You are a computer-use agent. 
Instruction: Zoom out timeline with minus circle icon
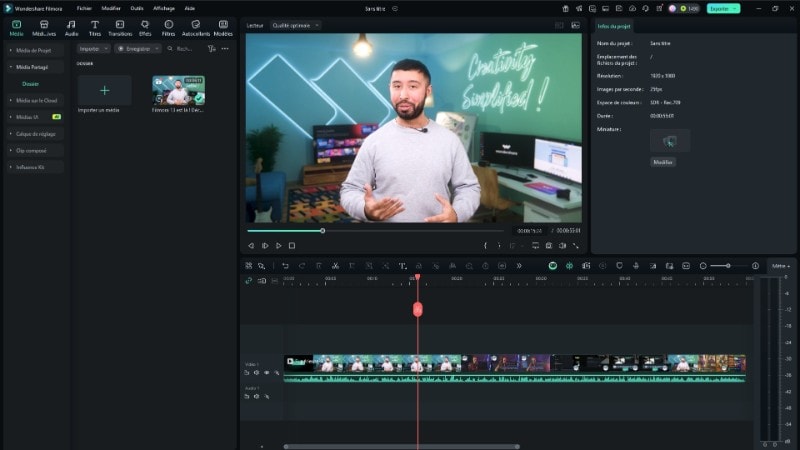703,266
